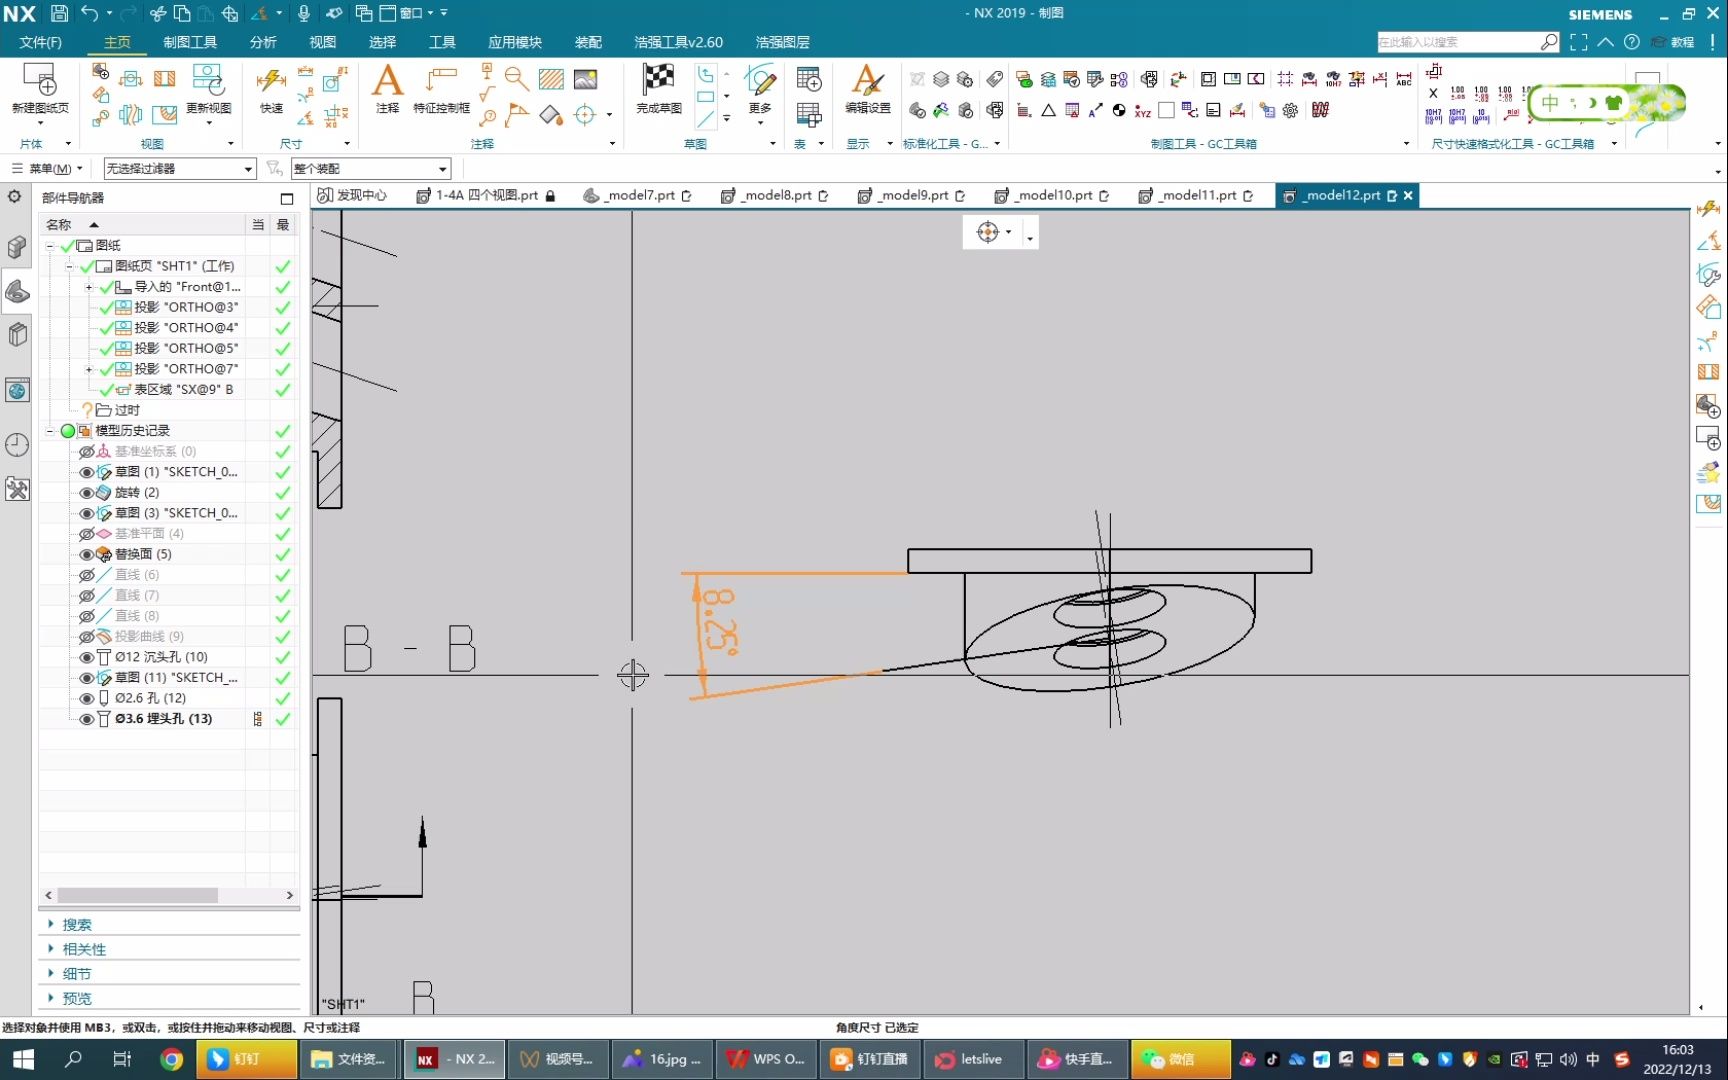The image size is (1728, 1080).
Task: Toggle visibility of 旋转 (2) feature
Action: tap(87, 493)
